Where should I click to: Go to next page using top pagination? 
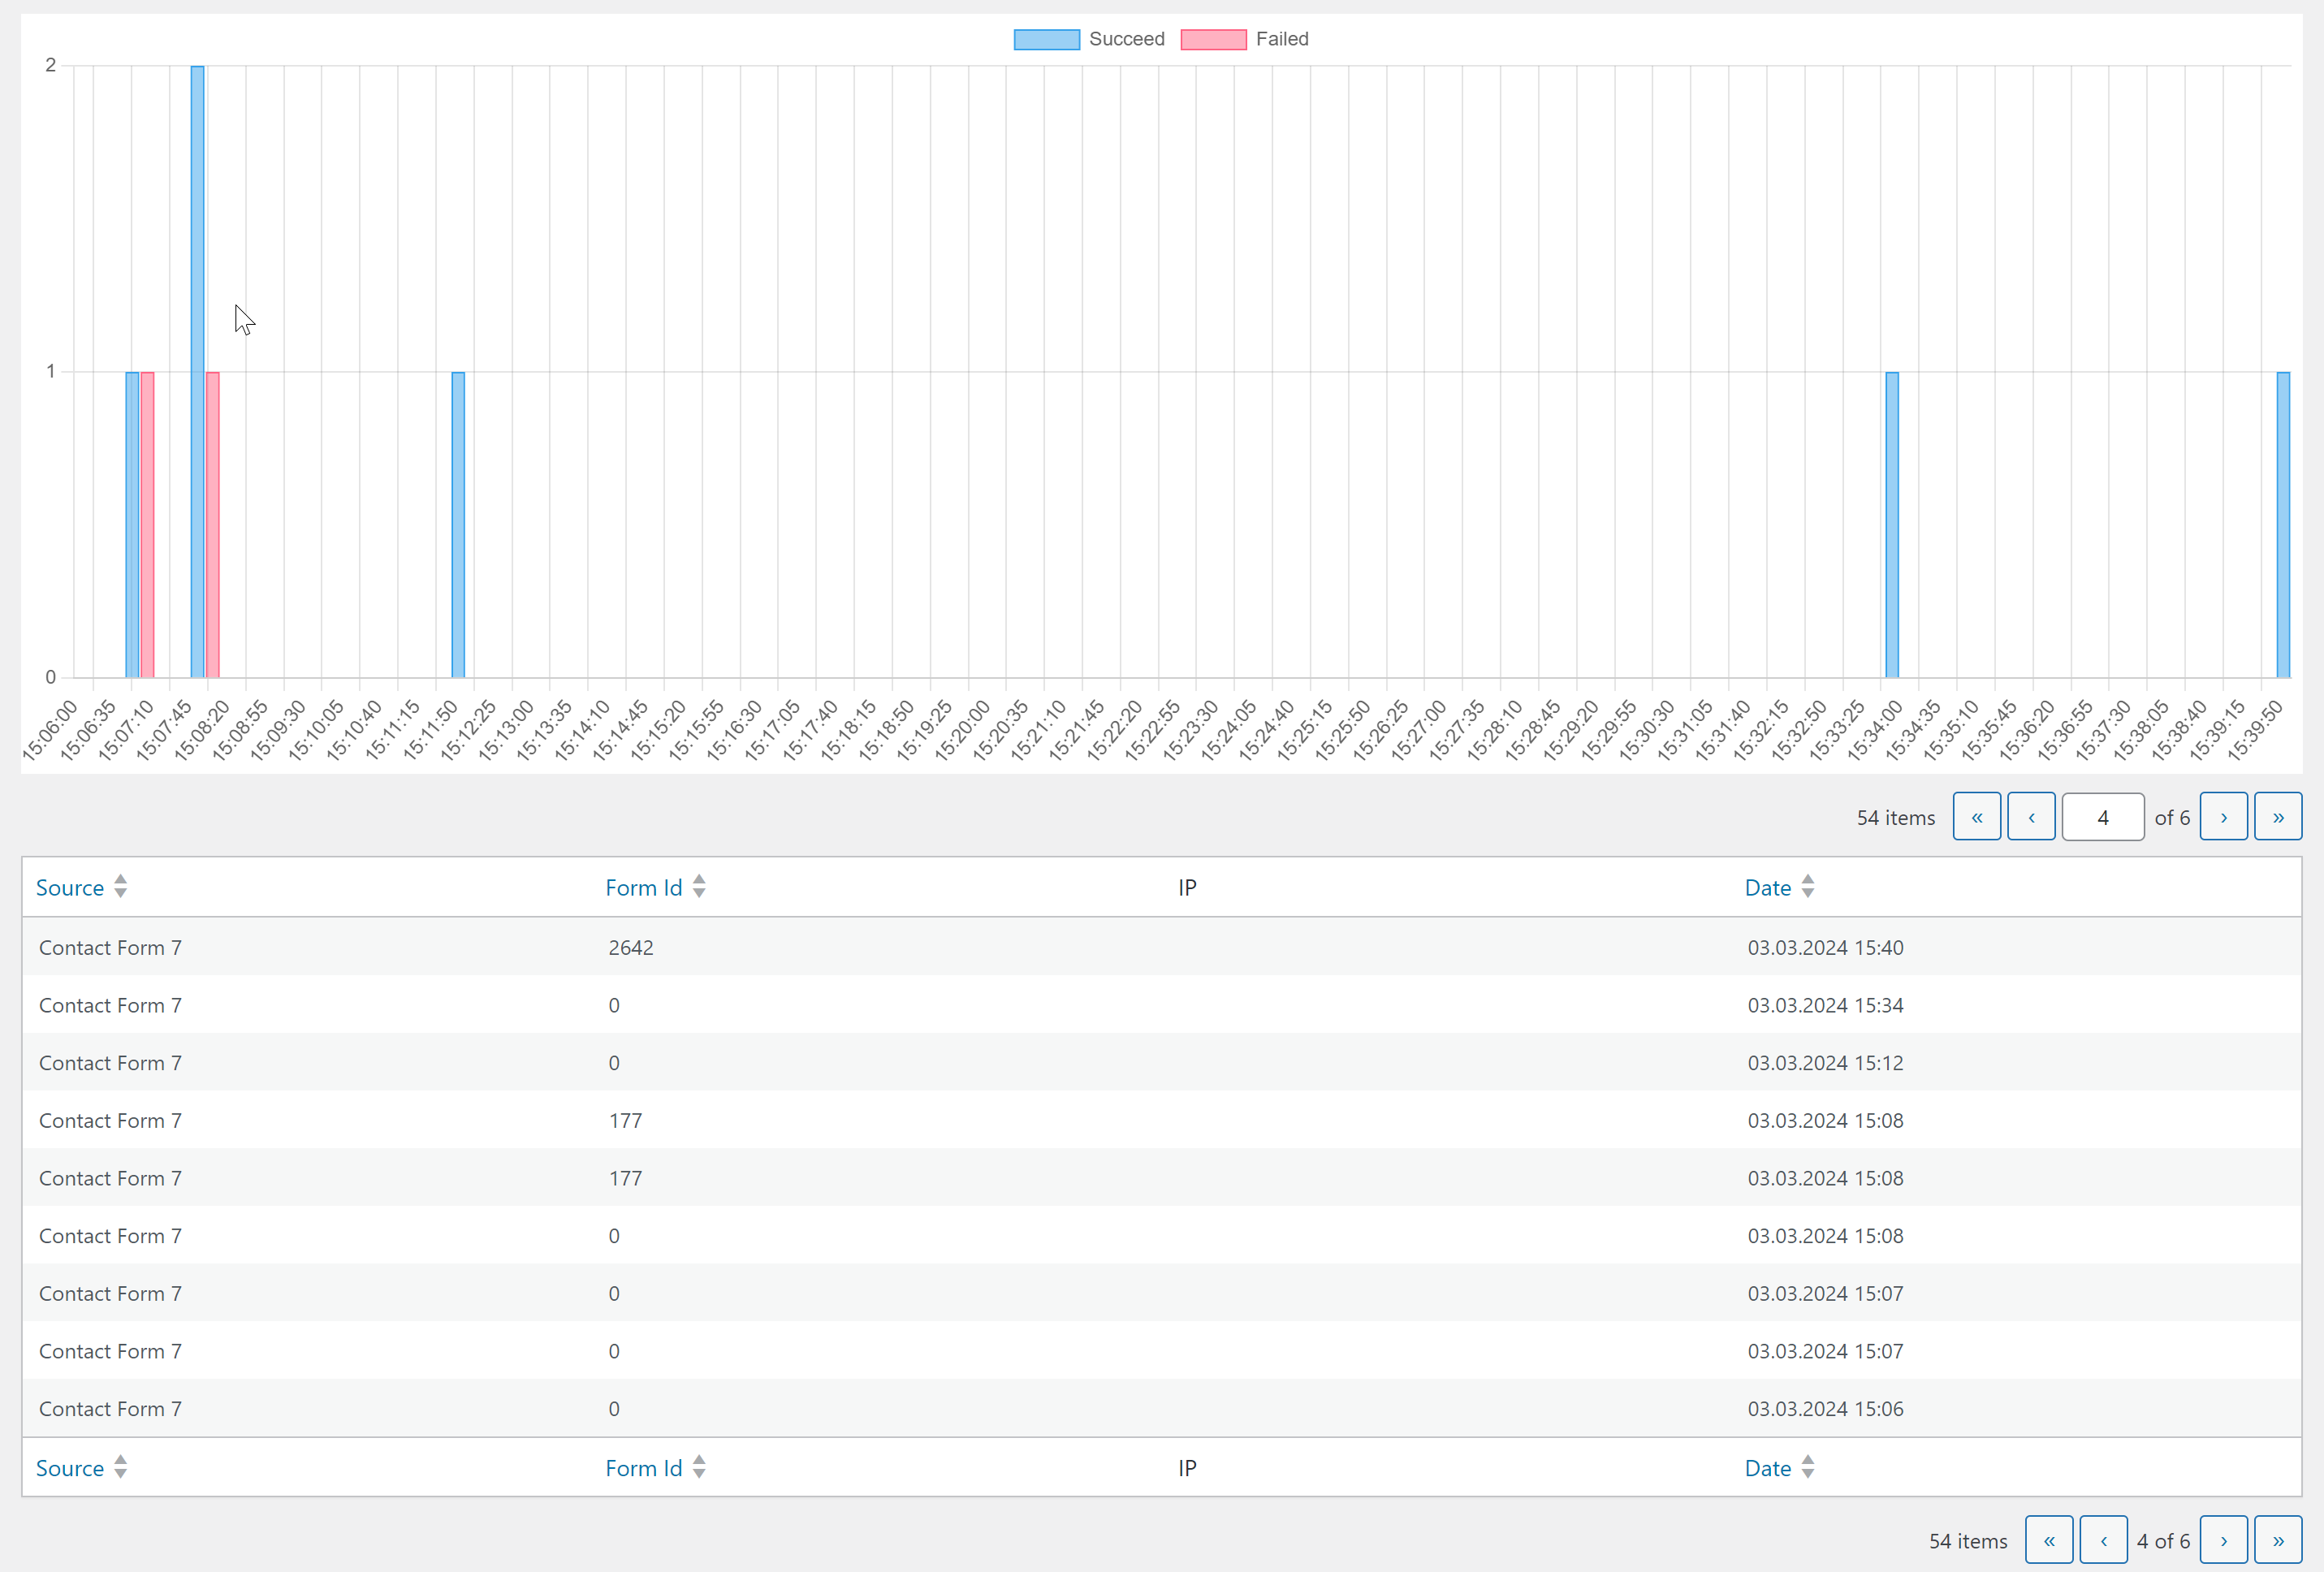point(2223,817)
